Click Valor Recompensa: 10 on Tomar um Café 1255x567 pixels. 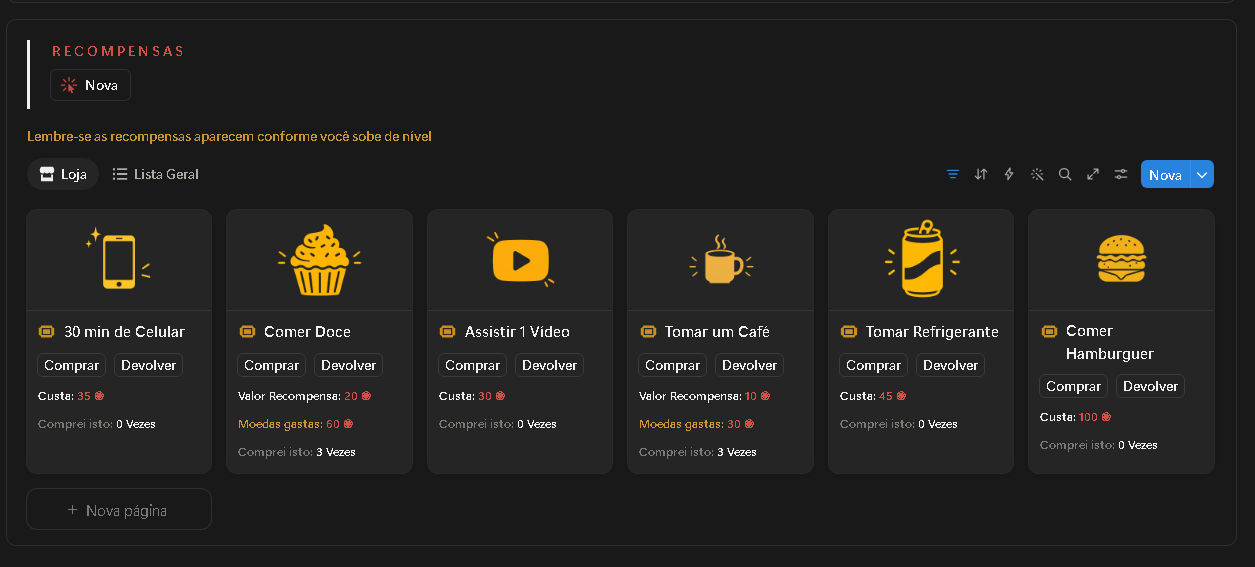[705, 396]
